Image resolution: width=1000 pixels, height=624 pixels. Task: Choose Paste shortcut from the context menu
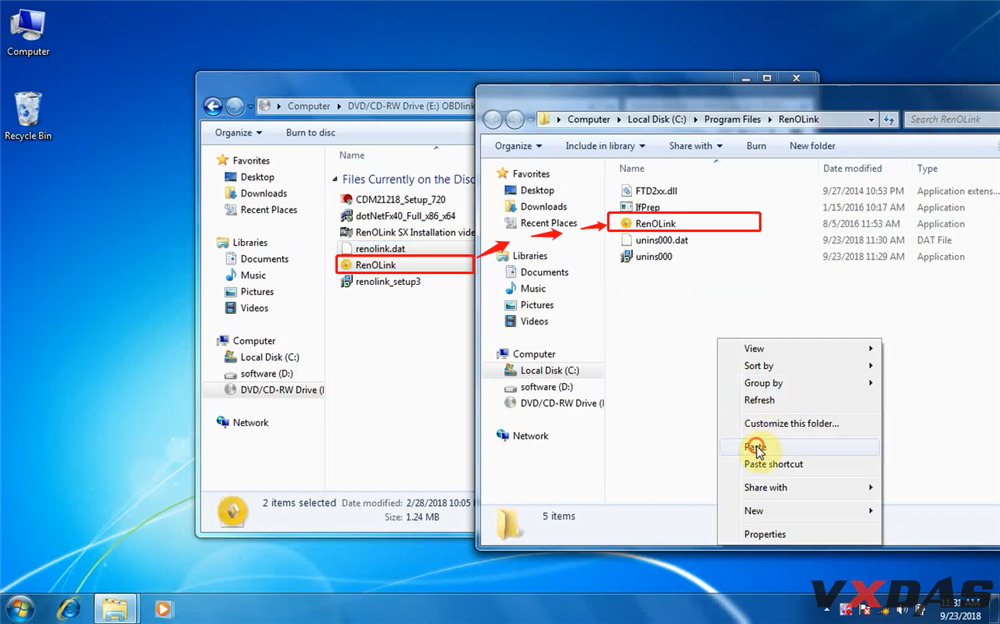(x=800, y=464)
